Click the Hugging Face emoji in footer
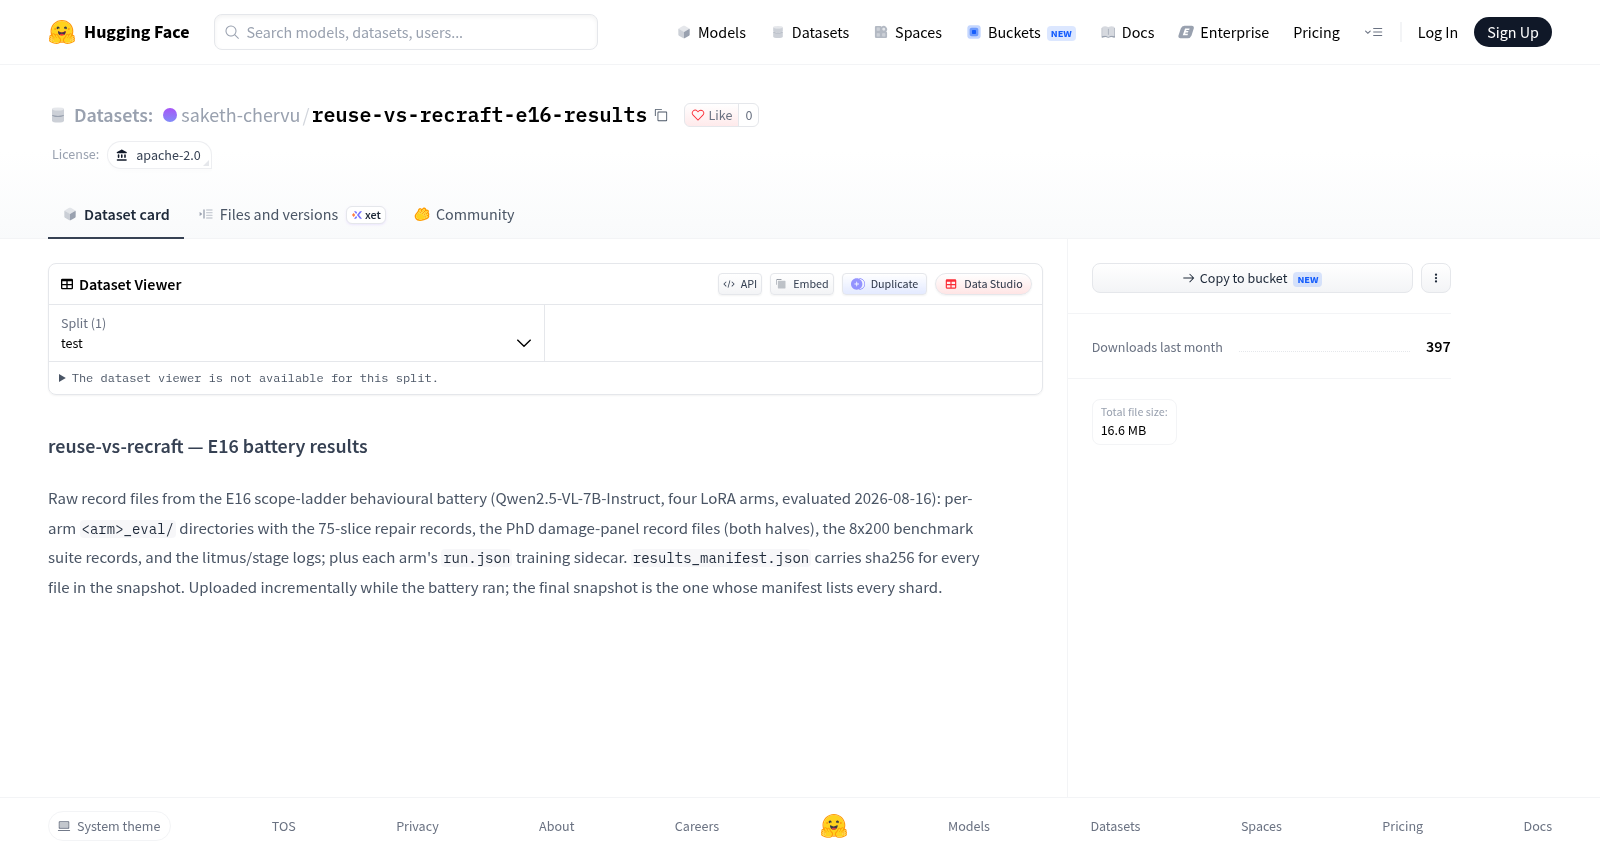Viewport: 1600px width, 861px height. (x=834, y=826)
